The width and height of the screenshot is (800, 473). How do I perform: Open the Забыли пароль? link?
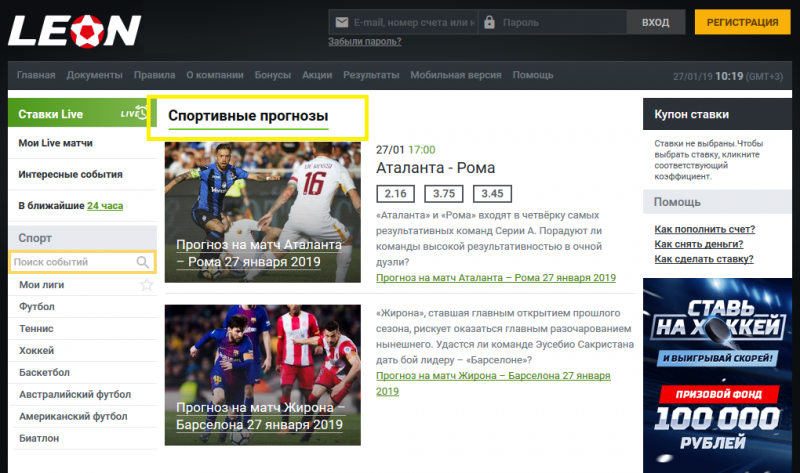click(364, 41)
